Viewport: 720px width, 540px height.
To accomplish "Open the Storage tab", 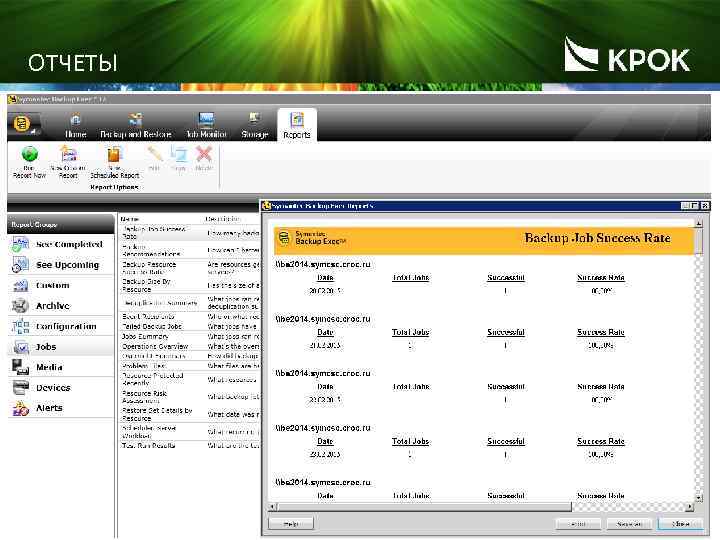I will tap(254, 125).
